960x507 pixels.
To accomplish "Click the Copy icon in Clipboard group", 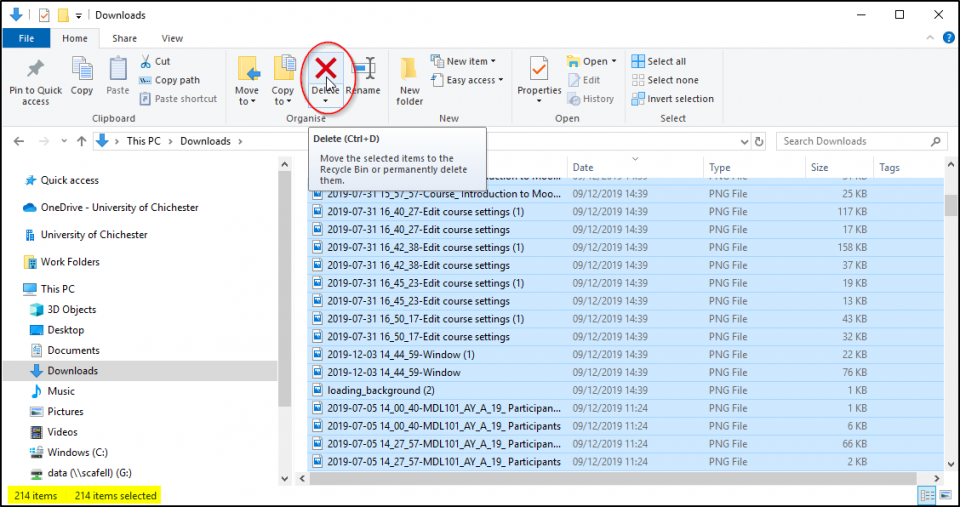I will pyautogui.click(x=81, y=69).
